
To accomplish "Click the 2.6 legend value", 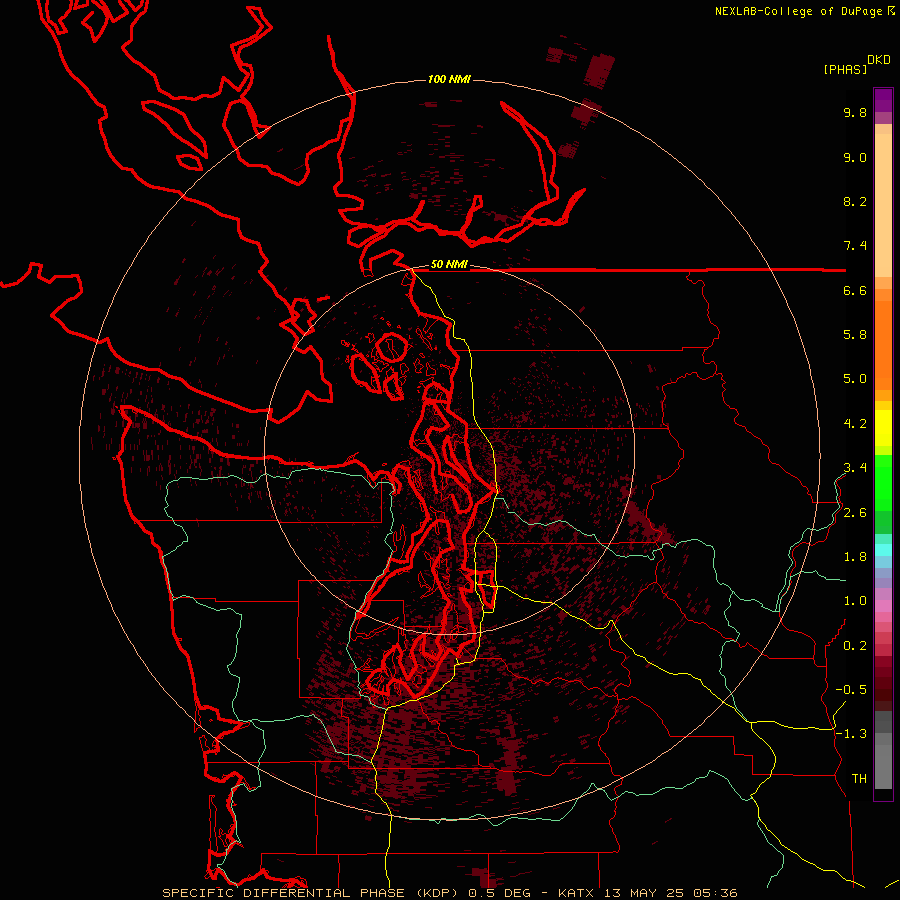I will 855,513.
